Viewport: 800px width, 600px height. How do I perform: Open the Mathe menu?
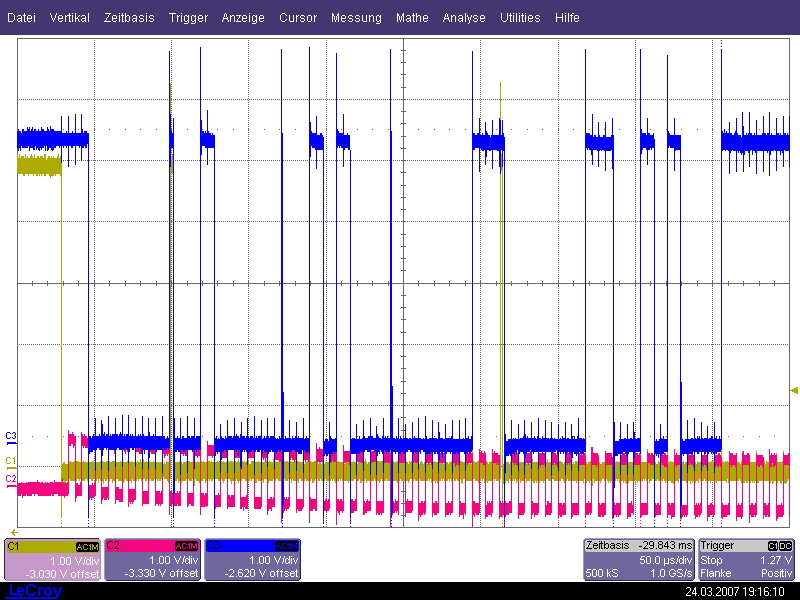(412, 18)
